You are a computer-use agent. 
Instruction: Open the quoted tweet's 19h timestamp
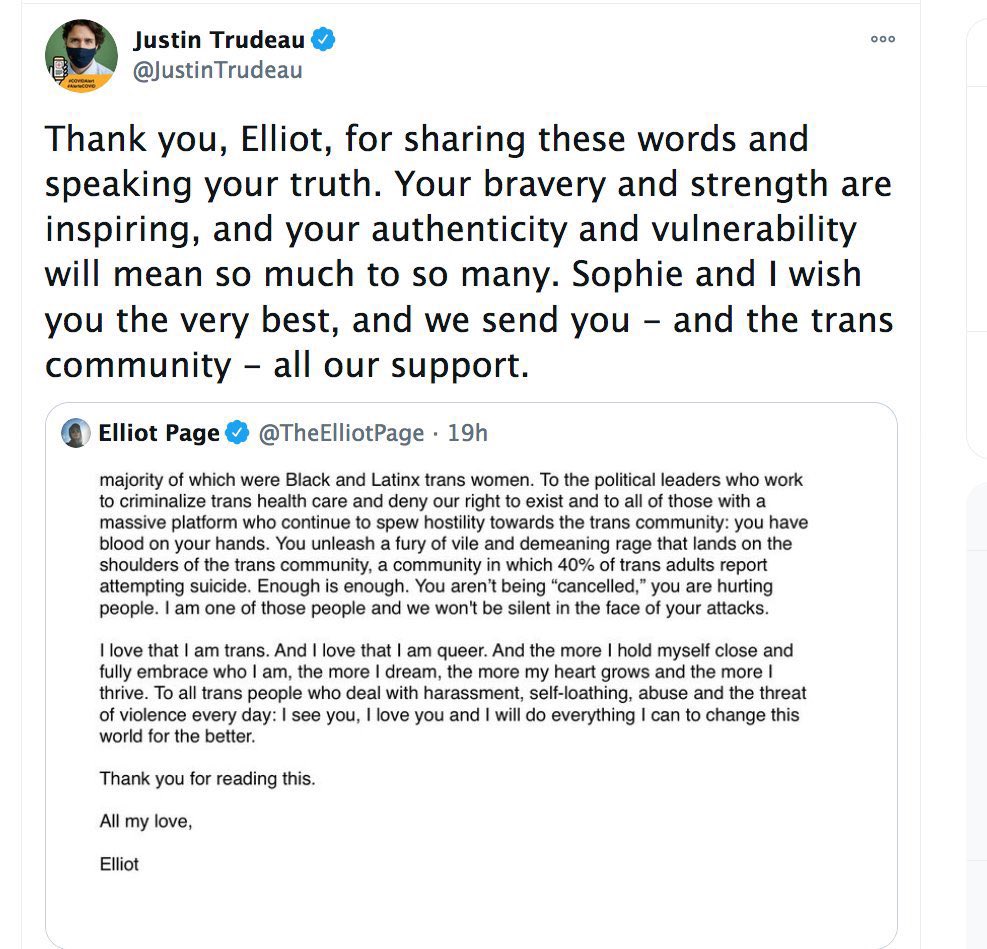pyautogui.click(x=468, y=433)
